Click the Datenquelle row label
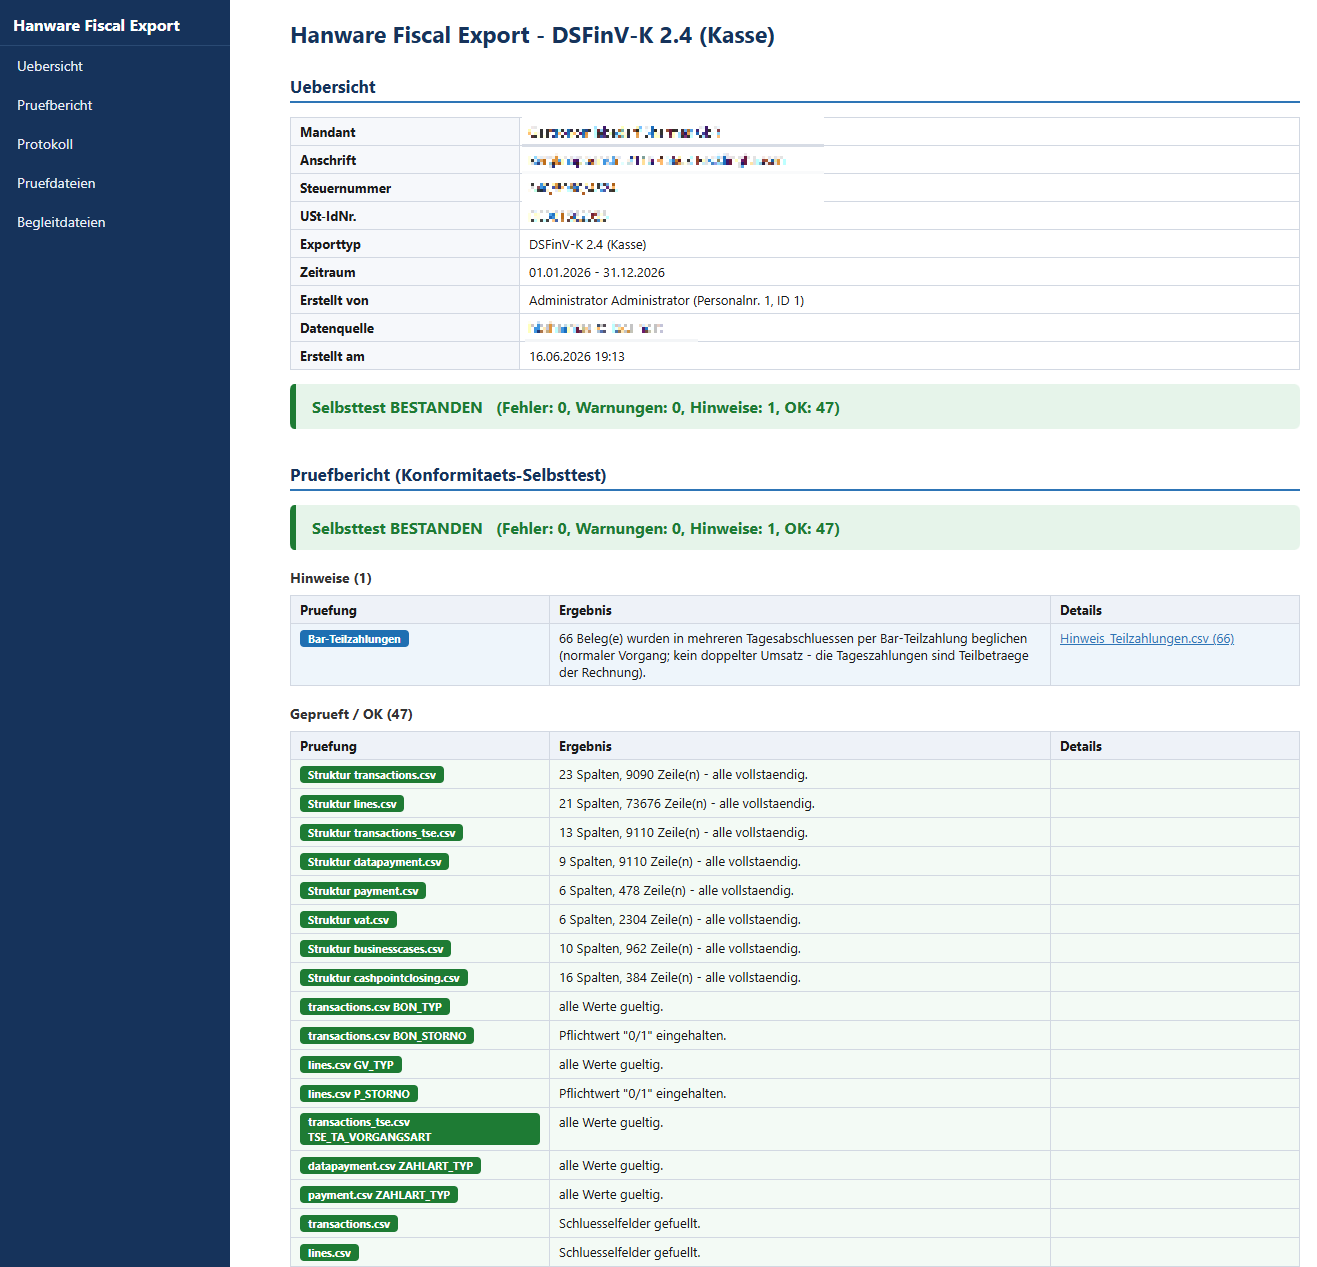 point(337,329)
